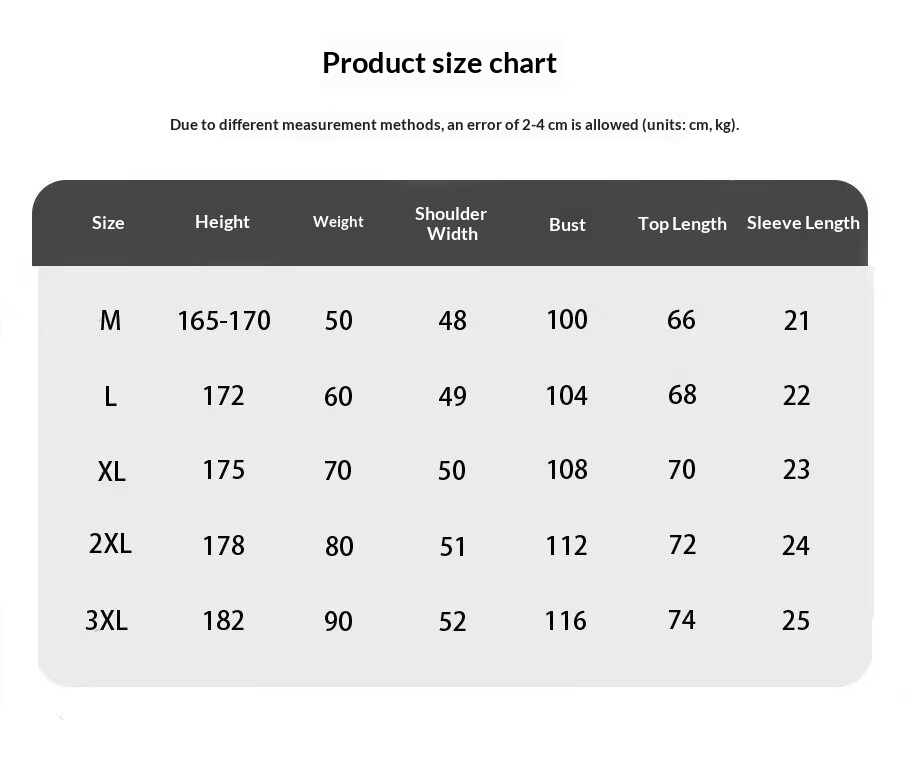Select the 108 bust value for XL
The image size is (907, 765).
click(567, 470)
